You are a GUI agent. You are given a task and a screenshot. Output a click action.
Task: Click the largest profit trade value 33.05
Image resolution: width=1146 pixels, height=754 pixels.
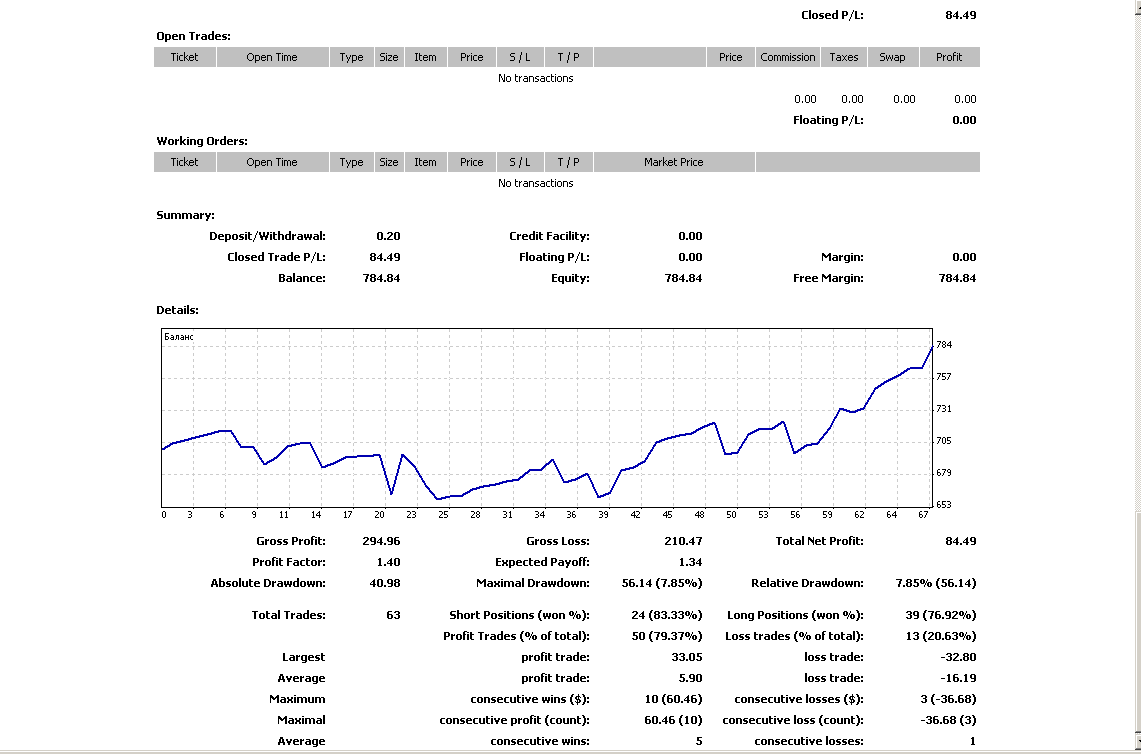click(x=686, y=658)
